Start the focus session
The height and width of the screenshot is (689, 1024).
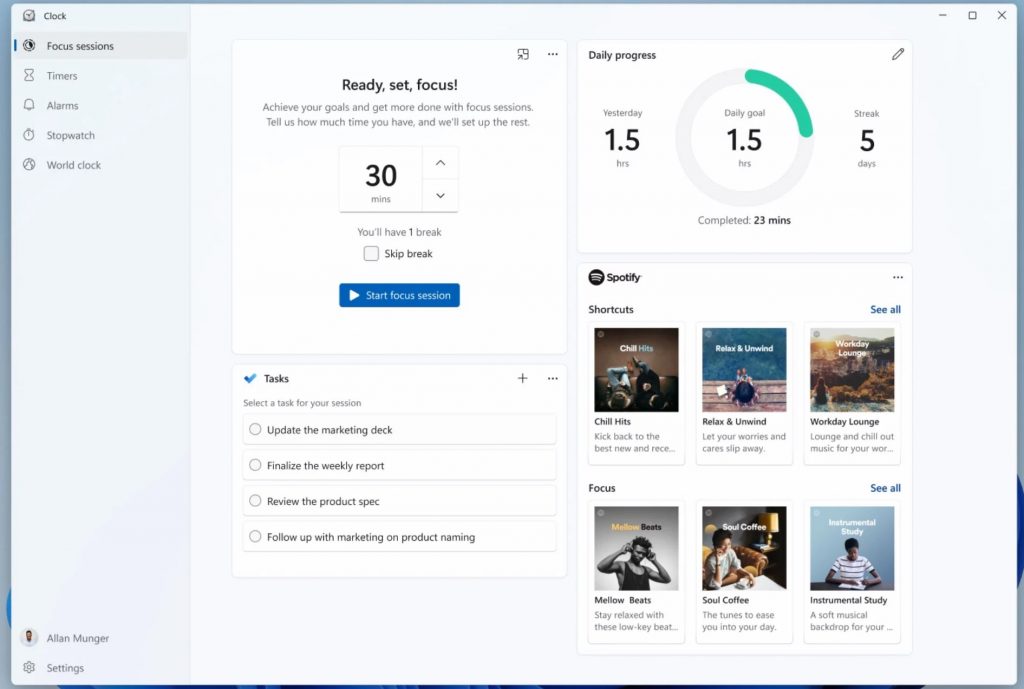399,295
